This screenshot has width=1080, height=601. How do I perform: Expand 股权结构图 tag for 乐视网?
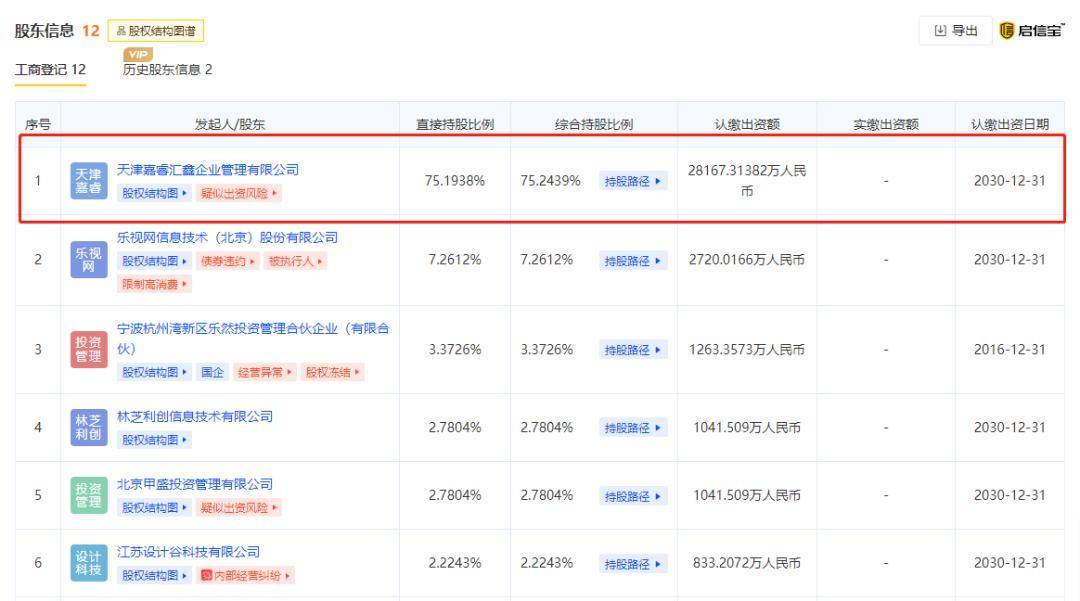(x=154, y=262)
